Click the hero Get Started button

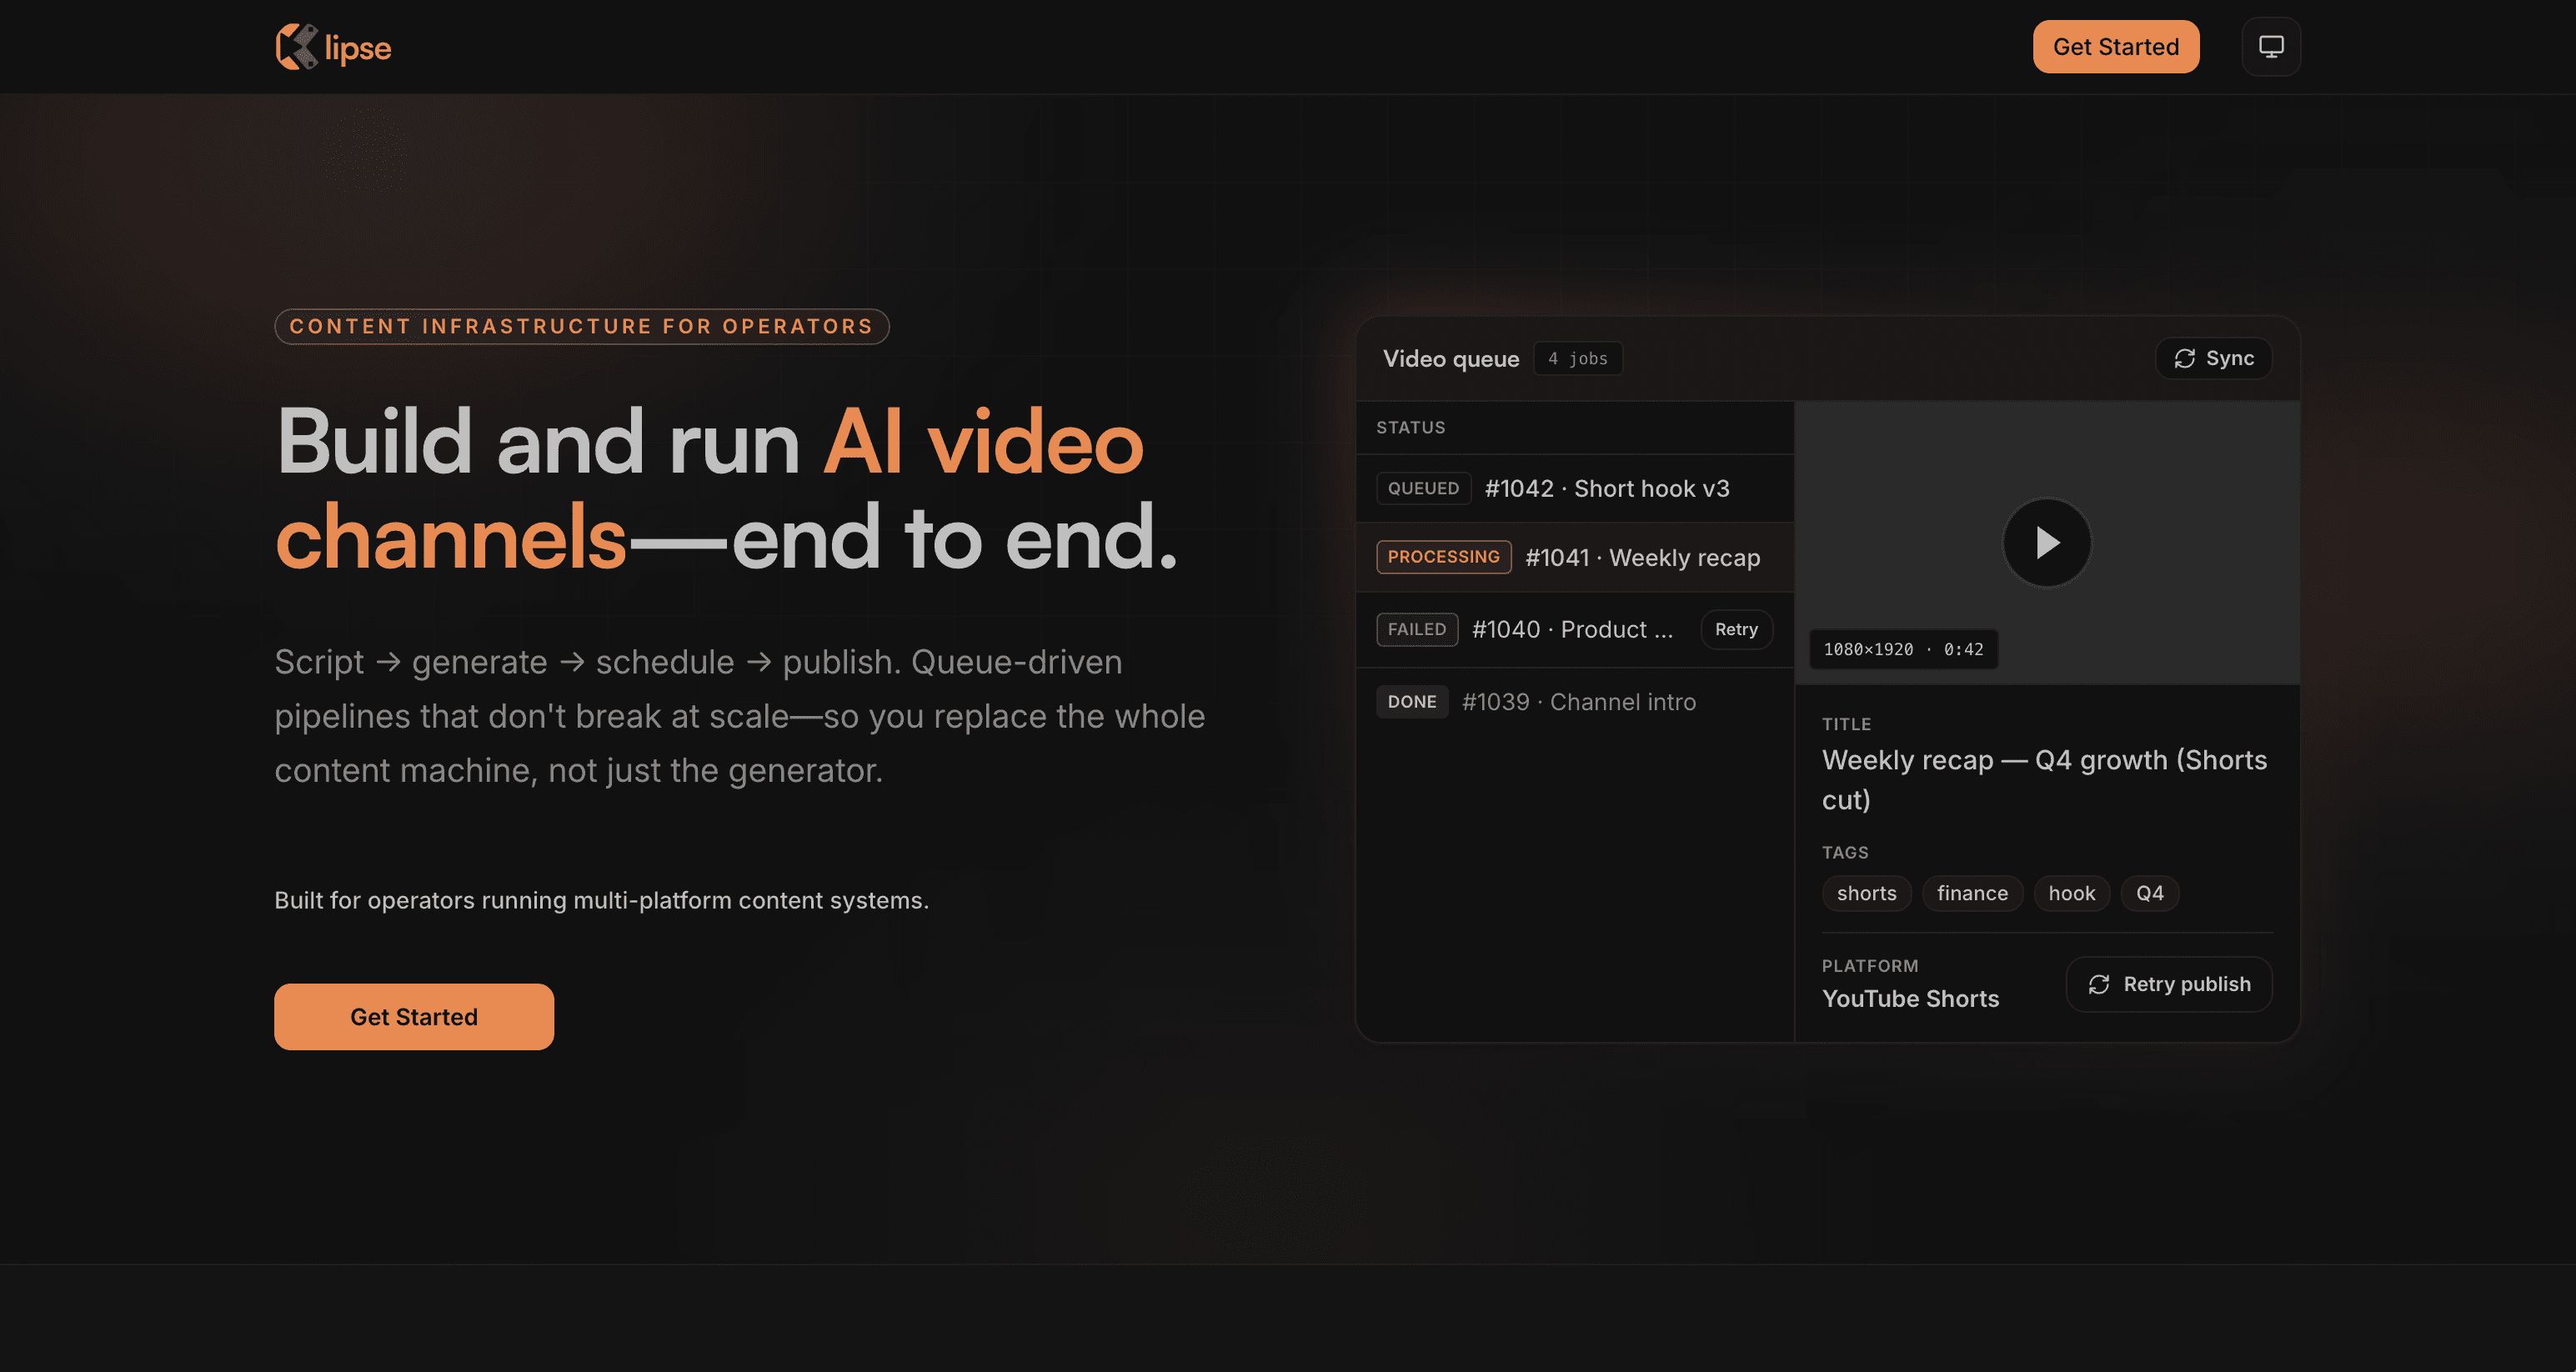414,1016
